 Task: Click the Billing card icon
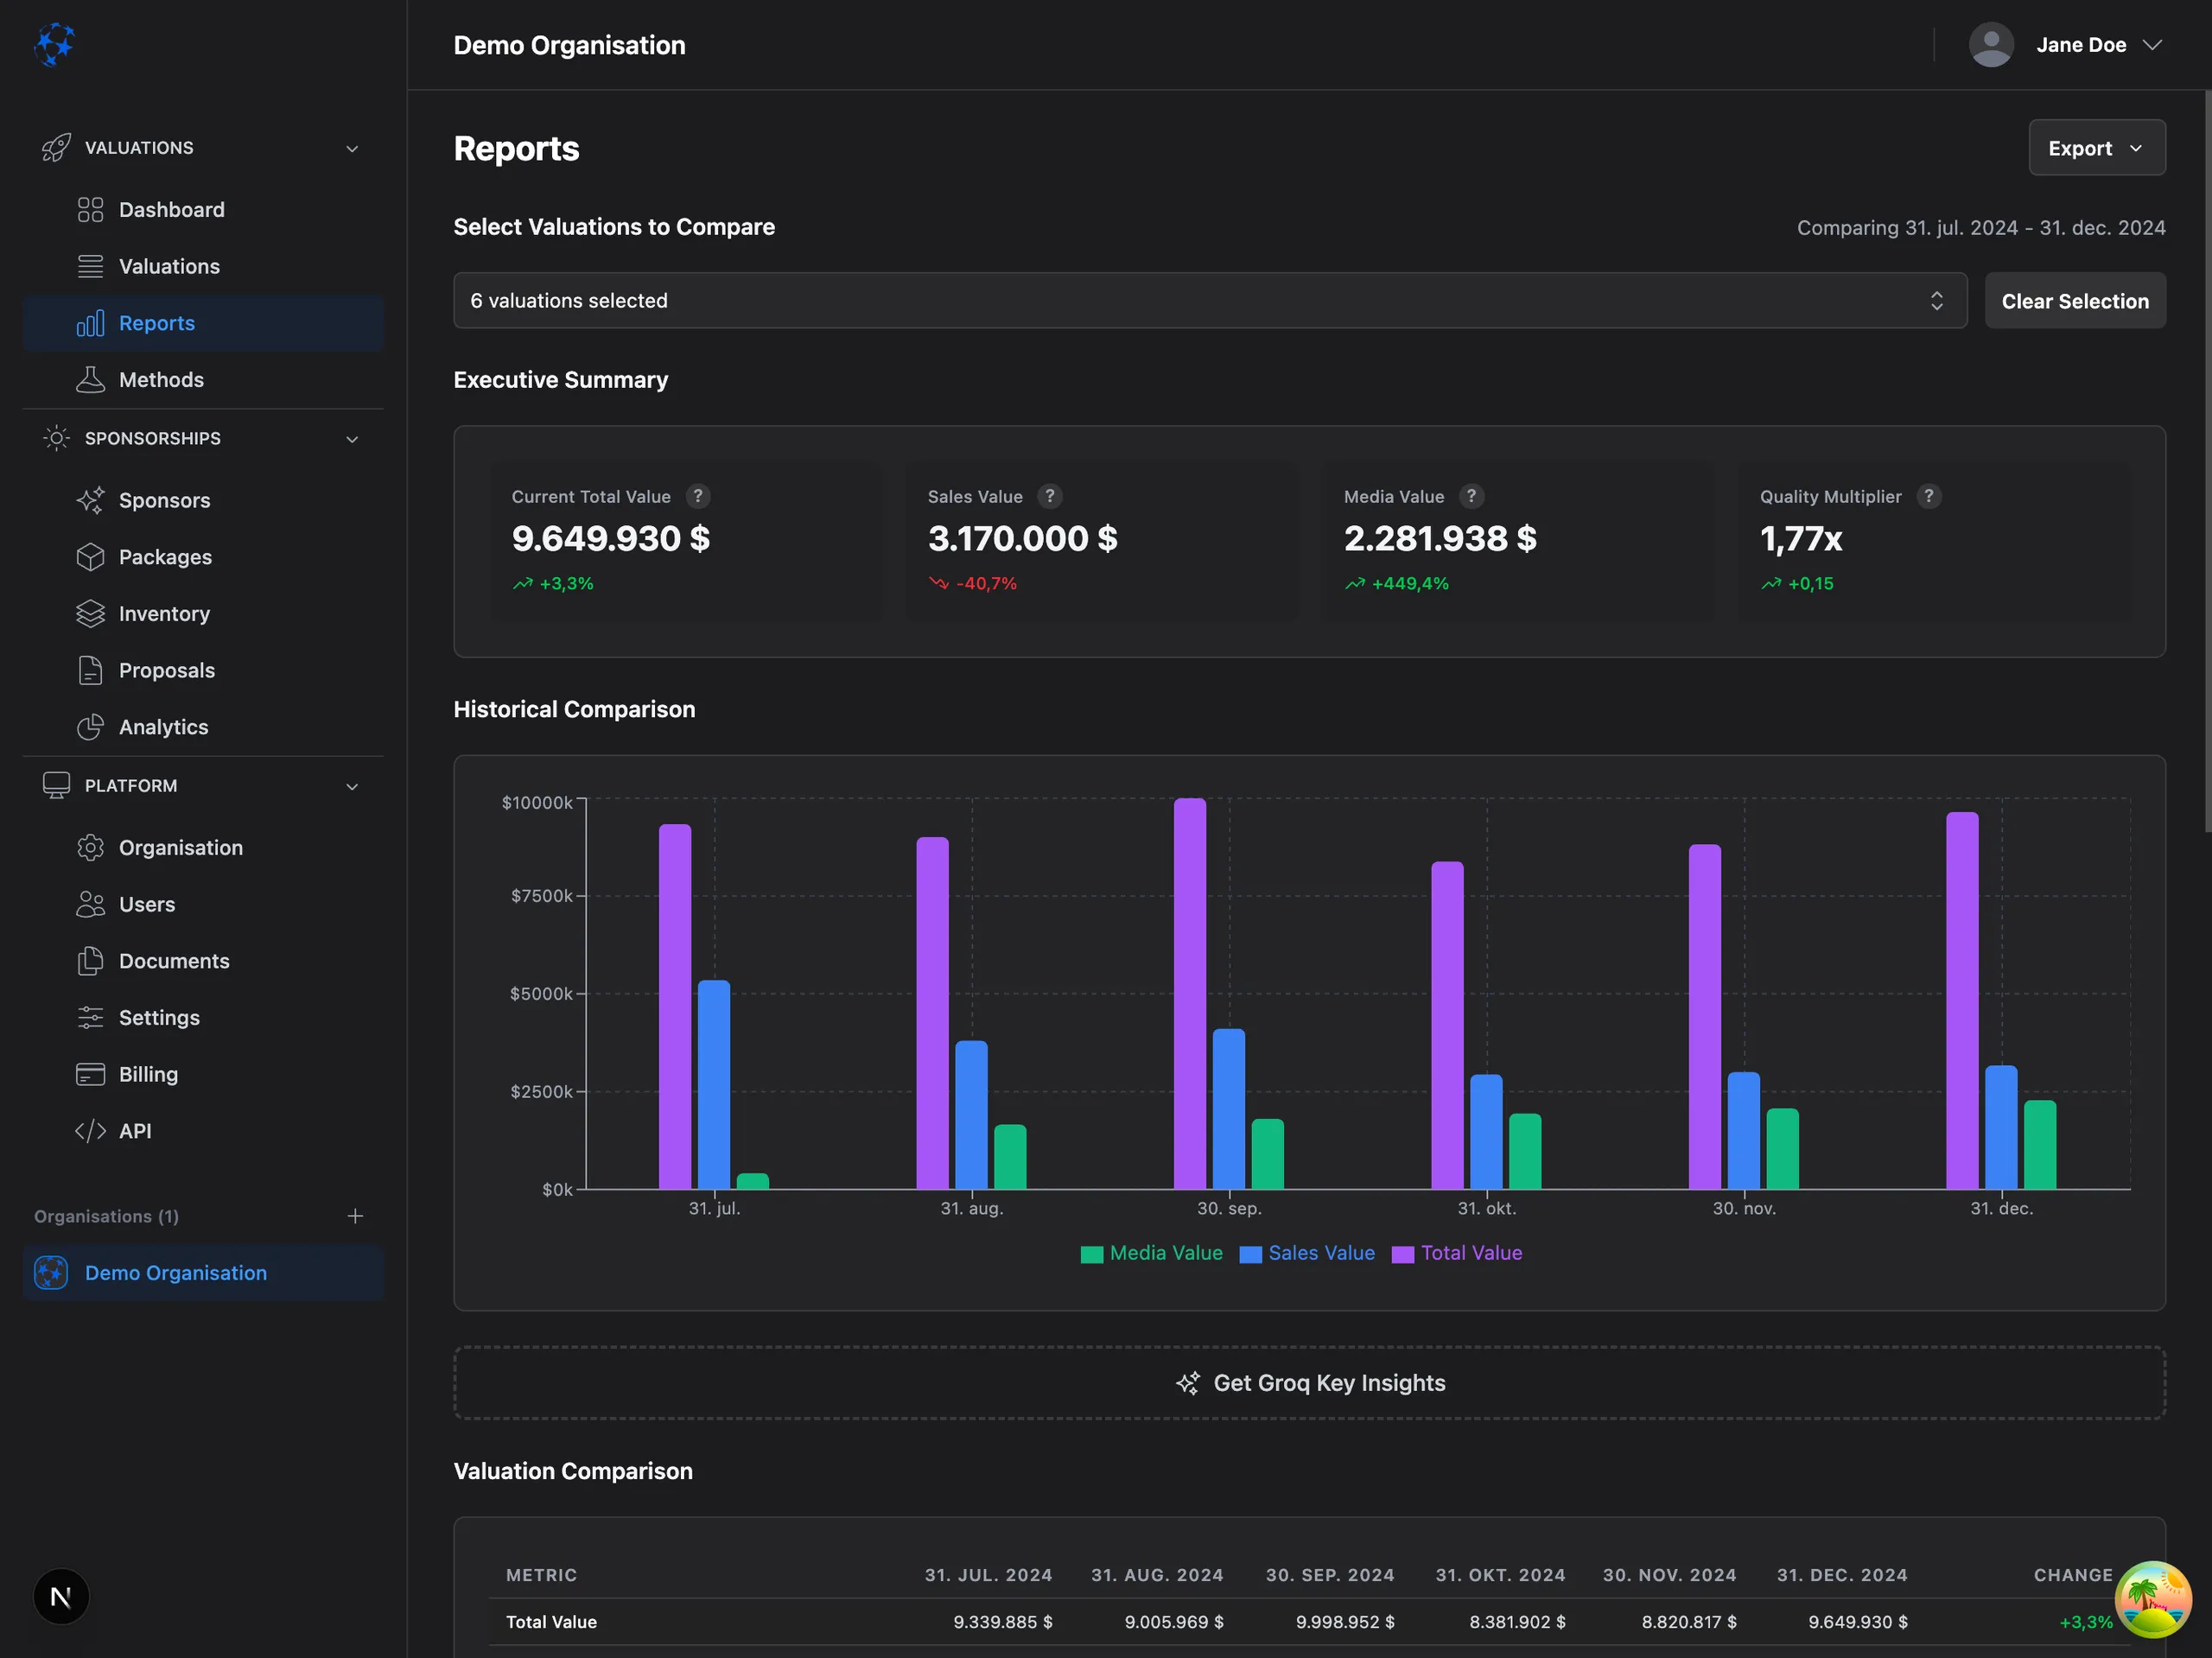tap(90, 1074)
